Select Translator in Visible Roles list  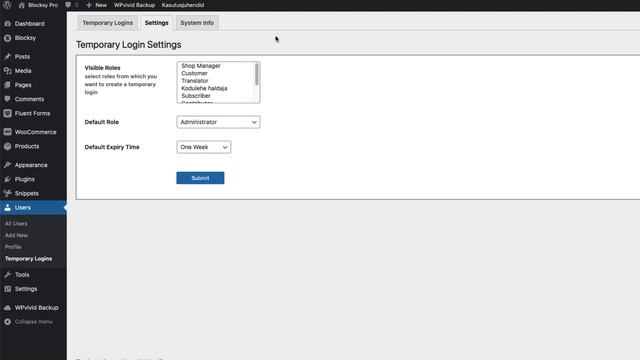195,81
